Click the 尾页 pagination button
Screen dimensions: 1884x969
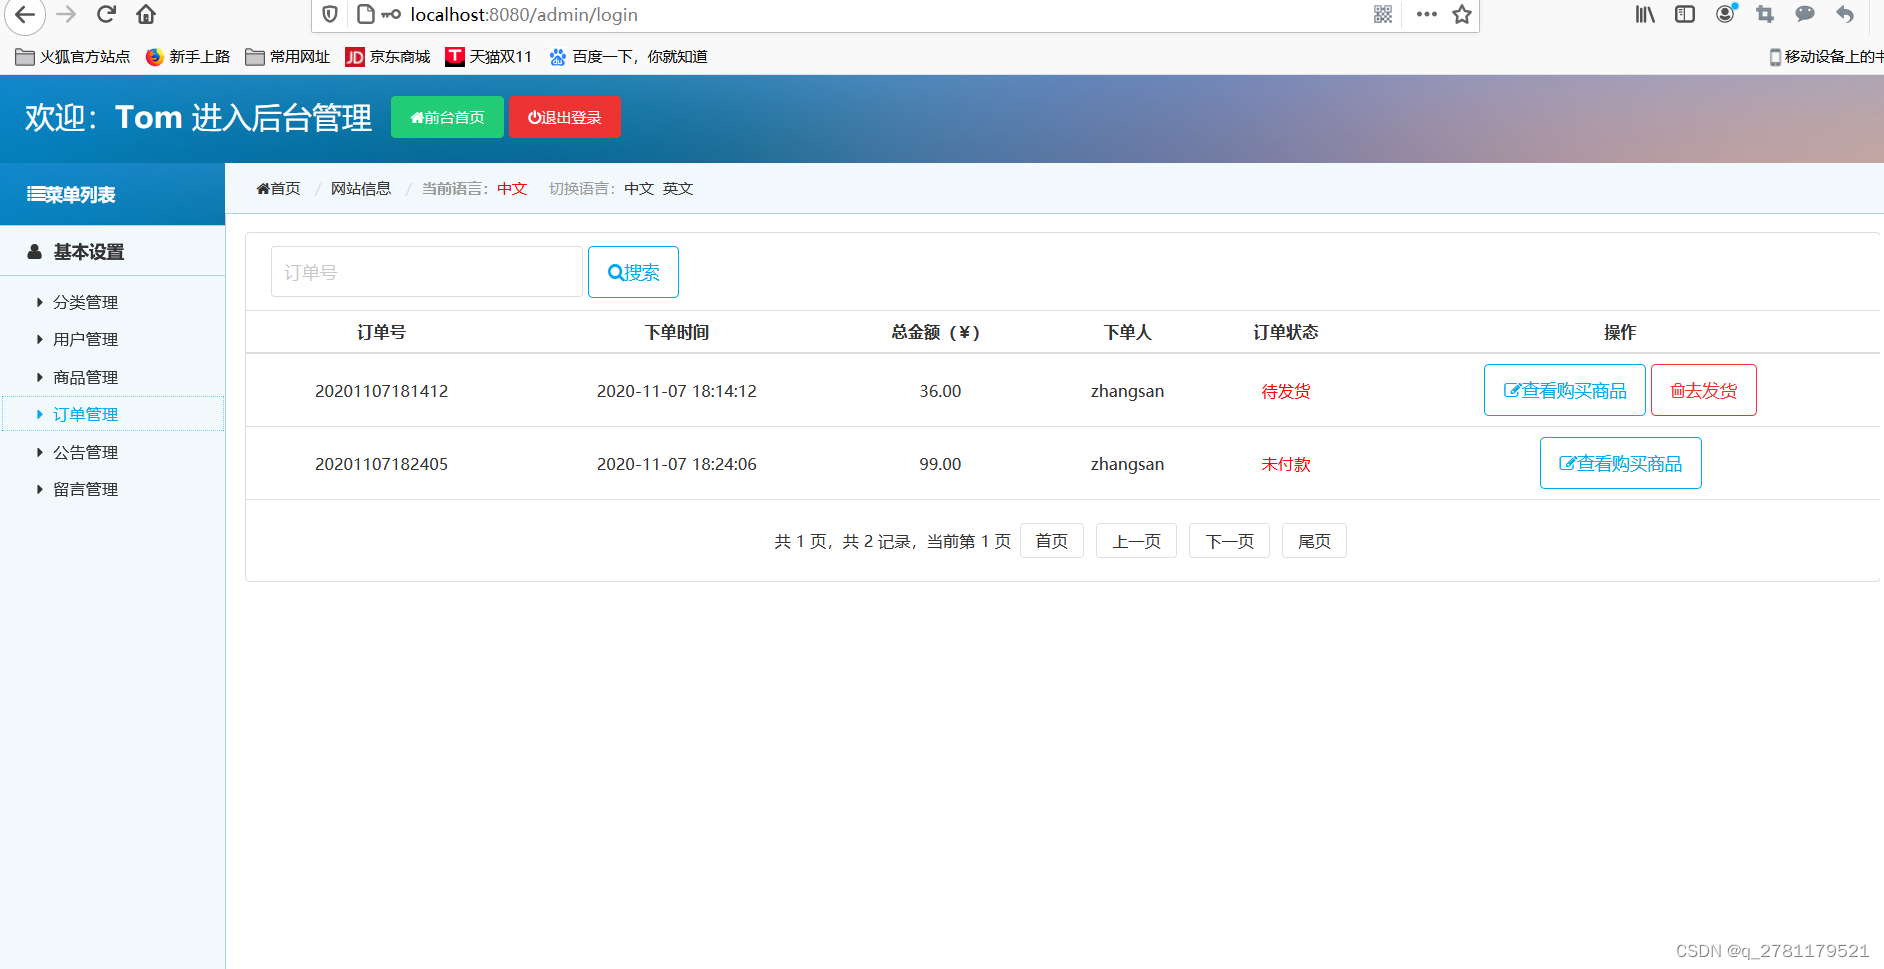click(x=1315, y=541)
